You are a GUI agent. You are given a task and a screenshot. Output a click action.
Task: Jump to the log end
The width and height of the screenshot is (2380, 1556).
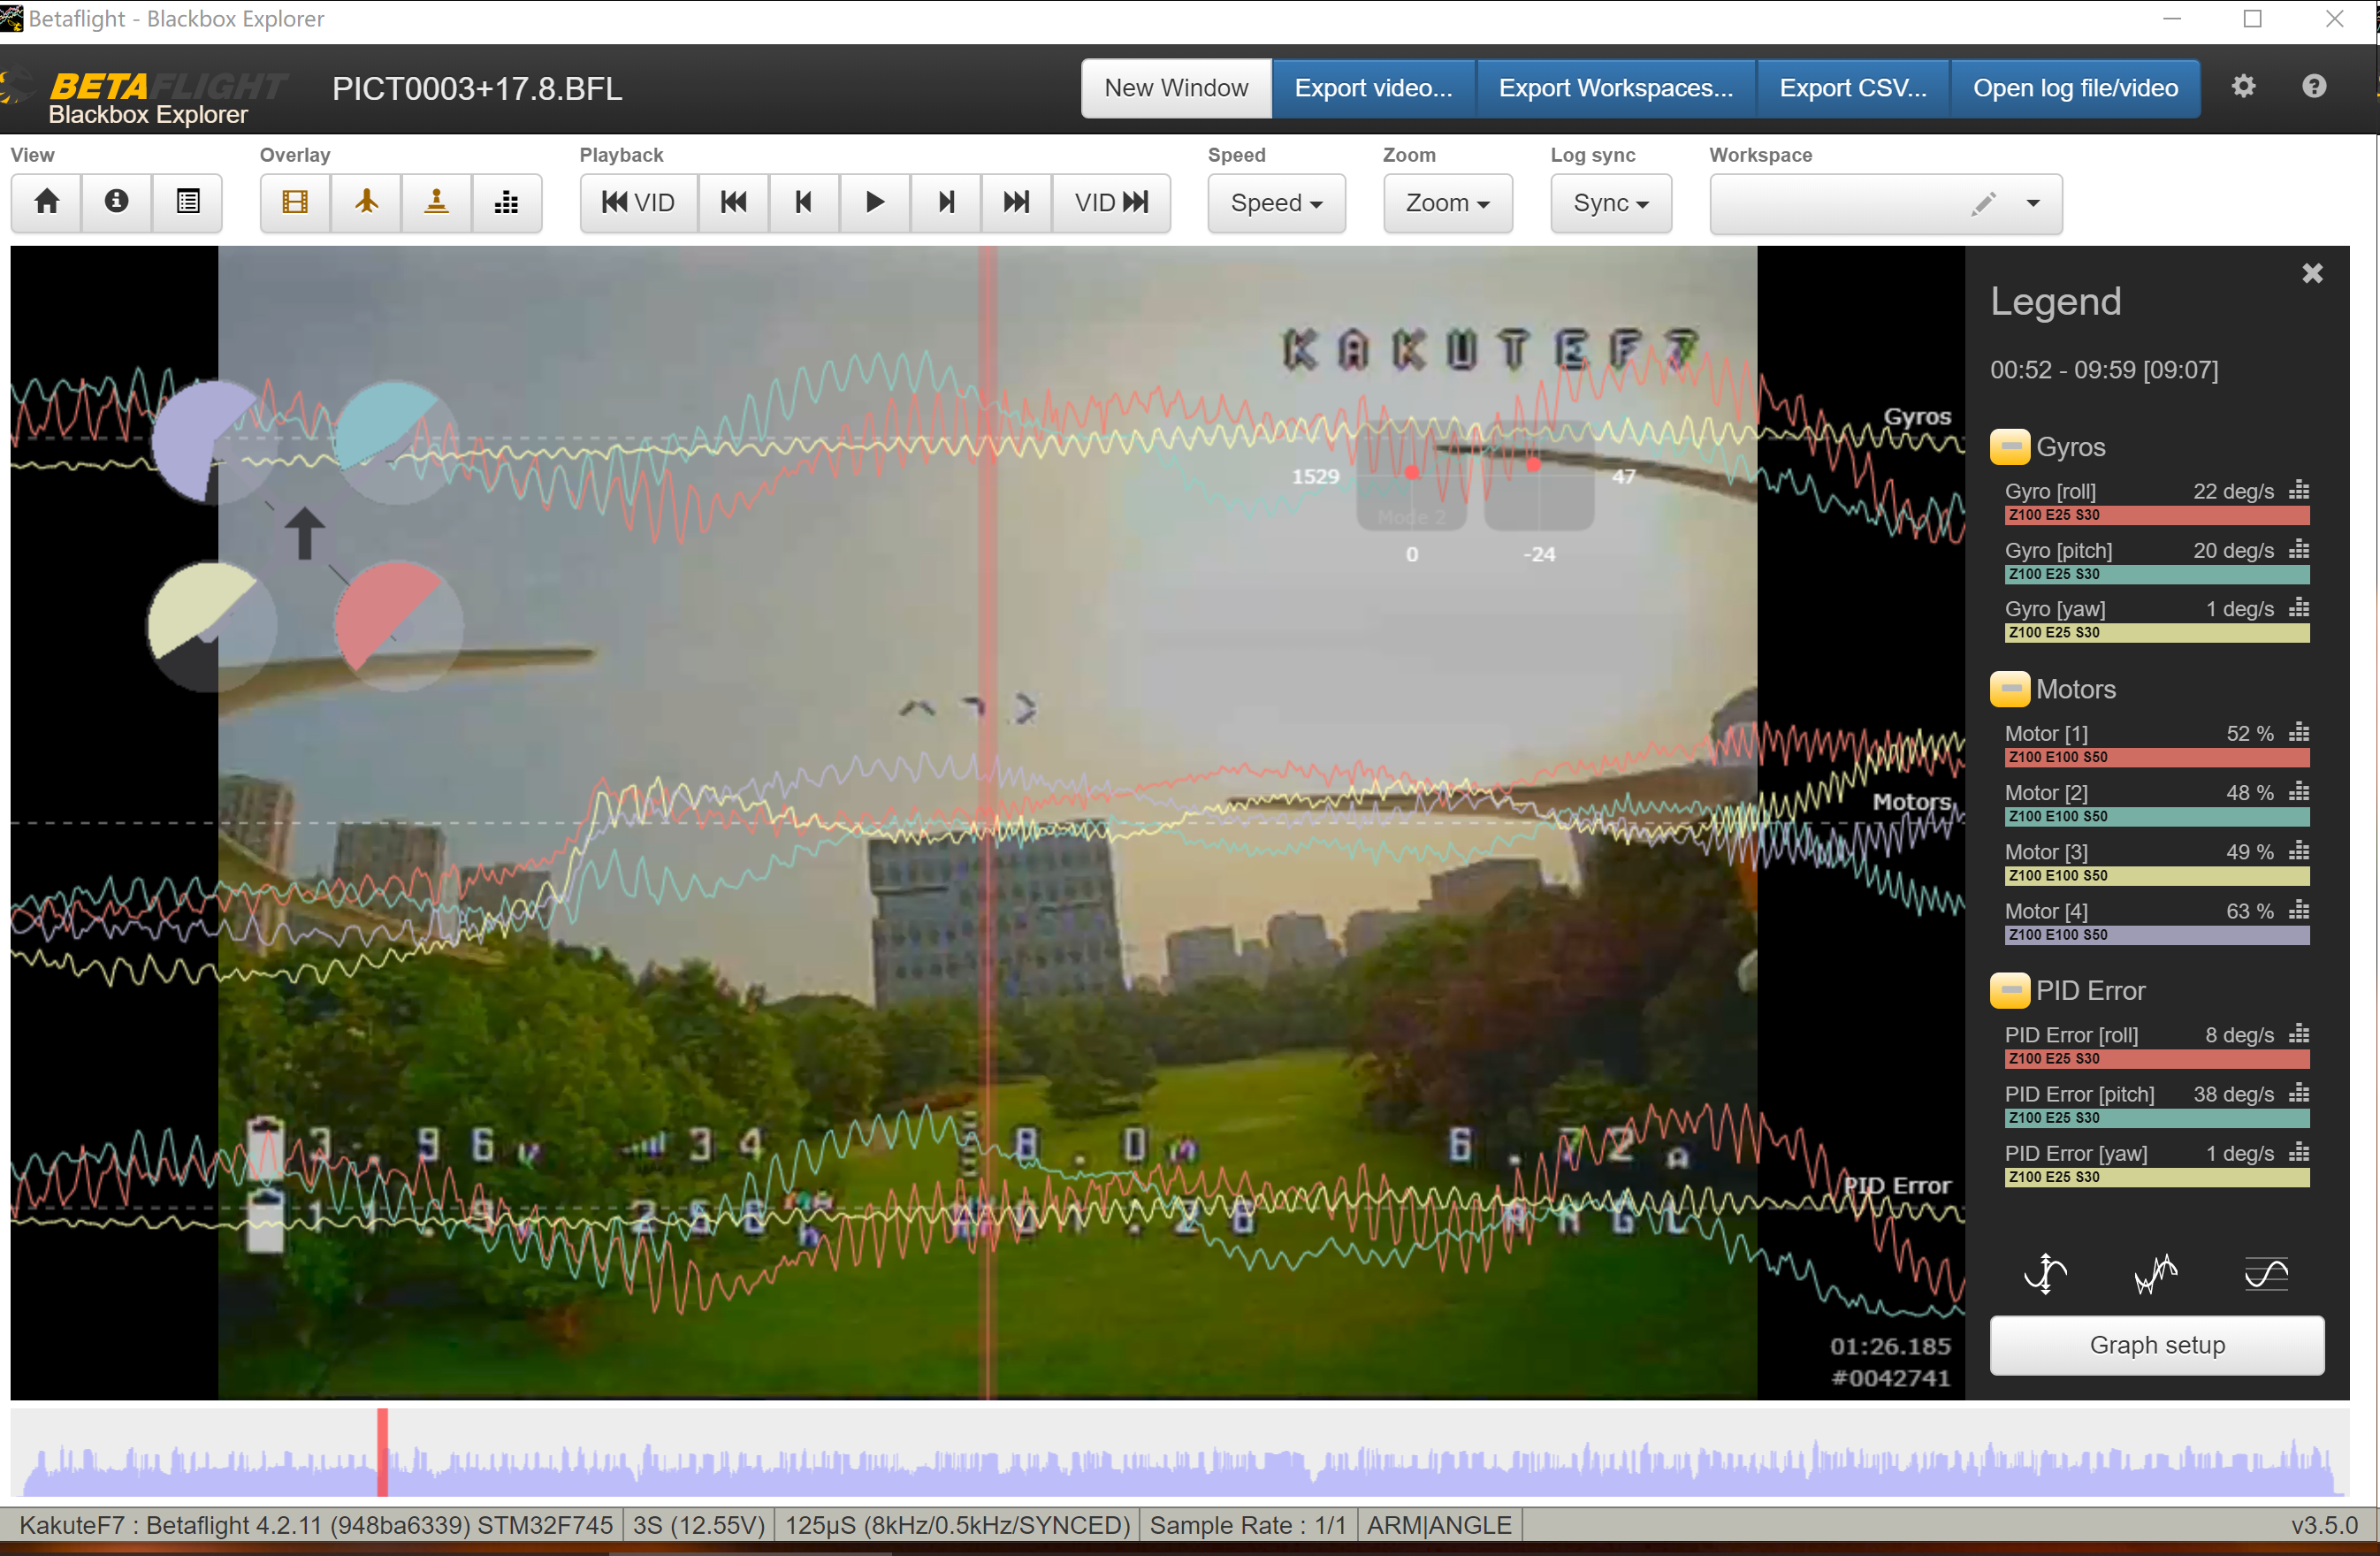pyautogui.click(x=1017, y=203)
